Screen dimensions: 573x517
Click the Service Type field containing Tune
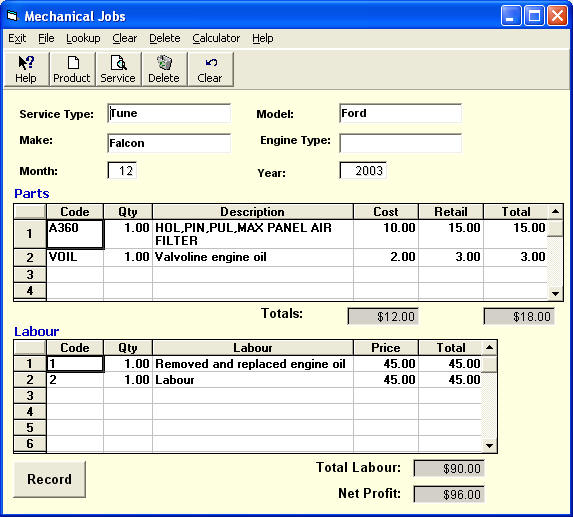click(169, 113)
